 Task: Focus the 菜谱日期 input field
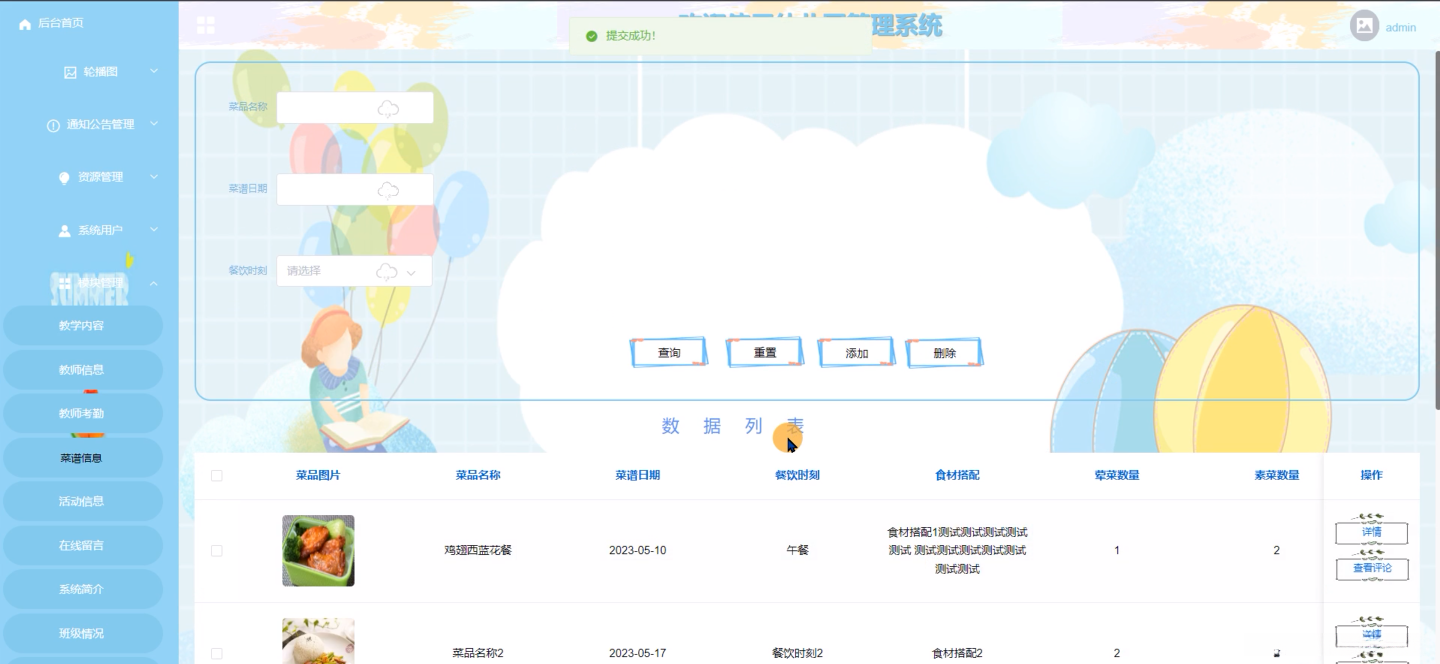[x=355, y=190]
